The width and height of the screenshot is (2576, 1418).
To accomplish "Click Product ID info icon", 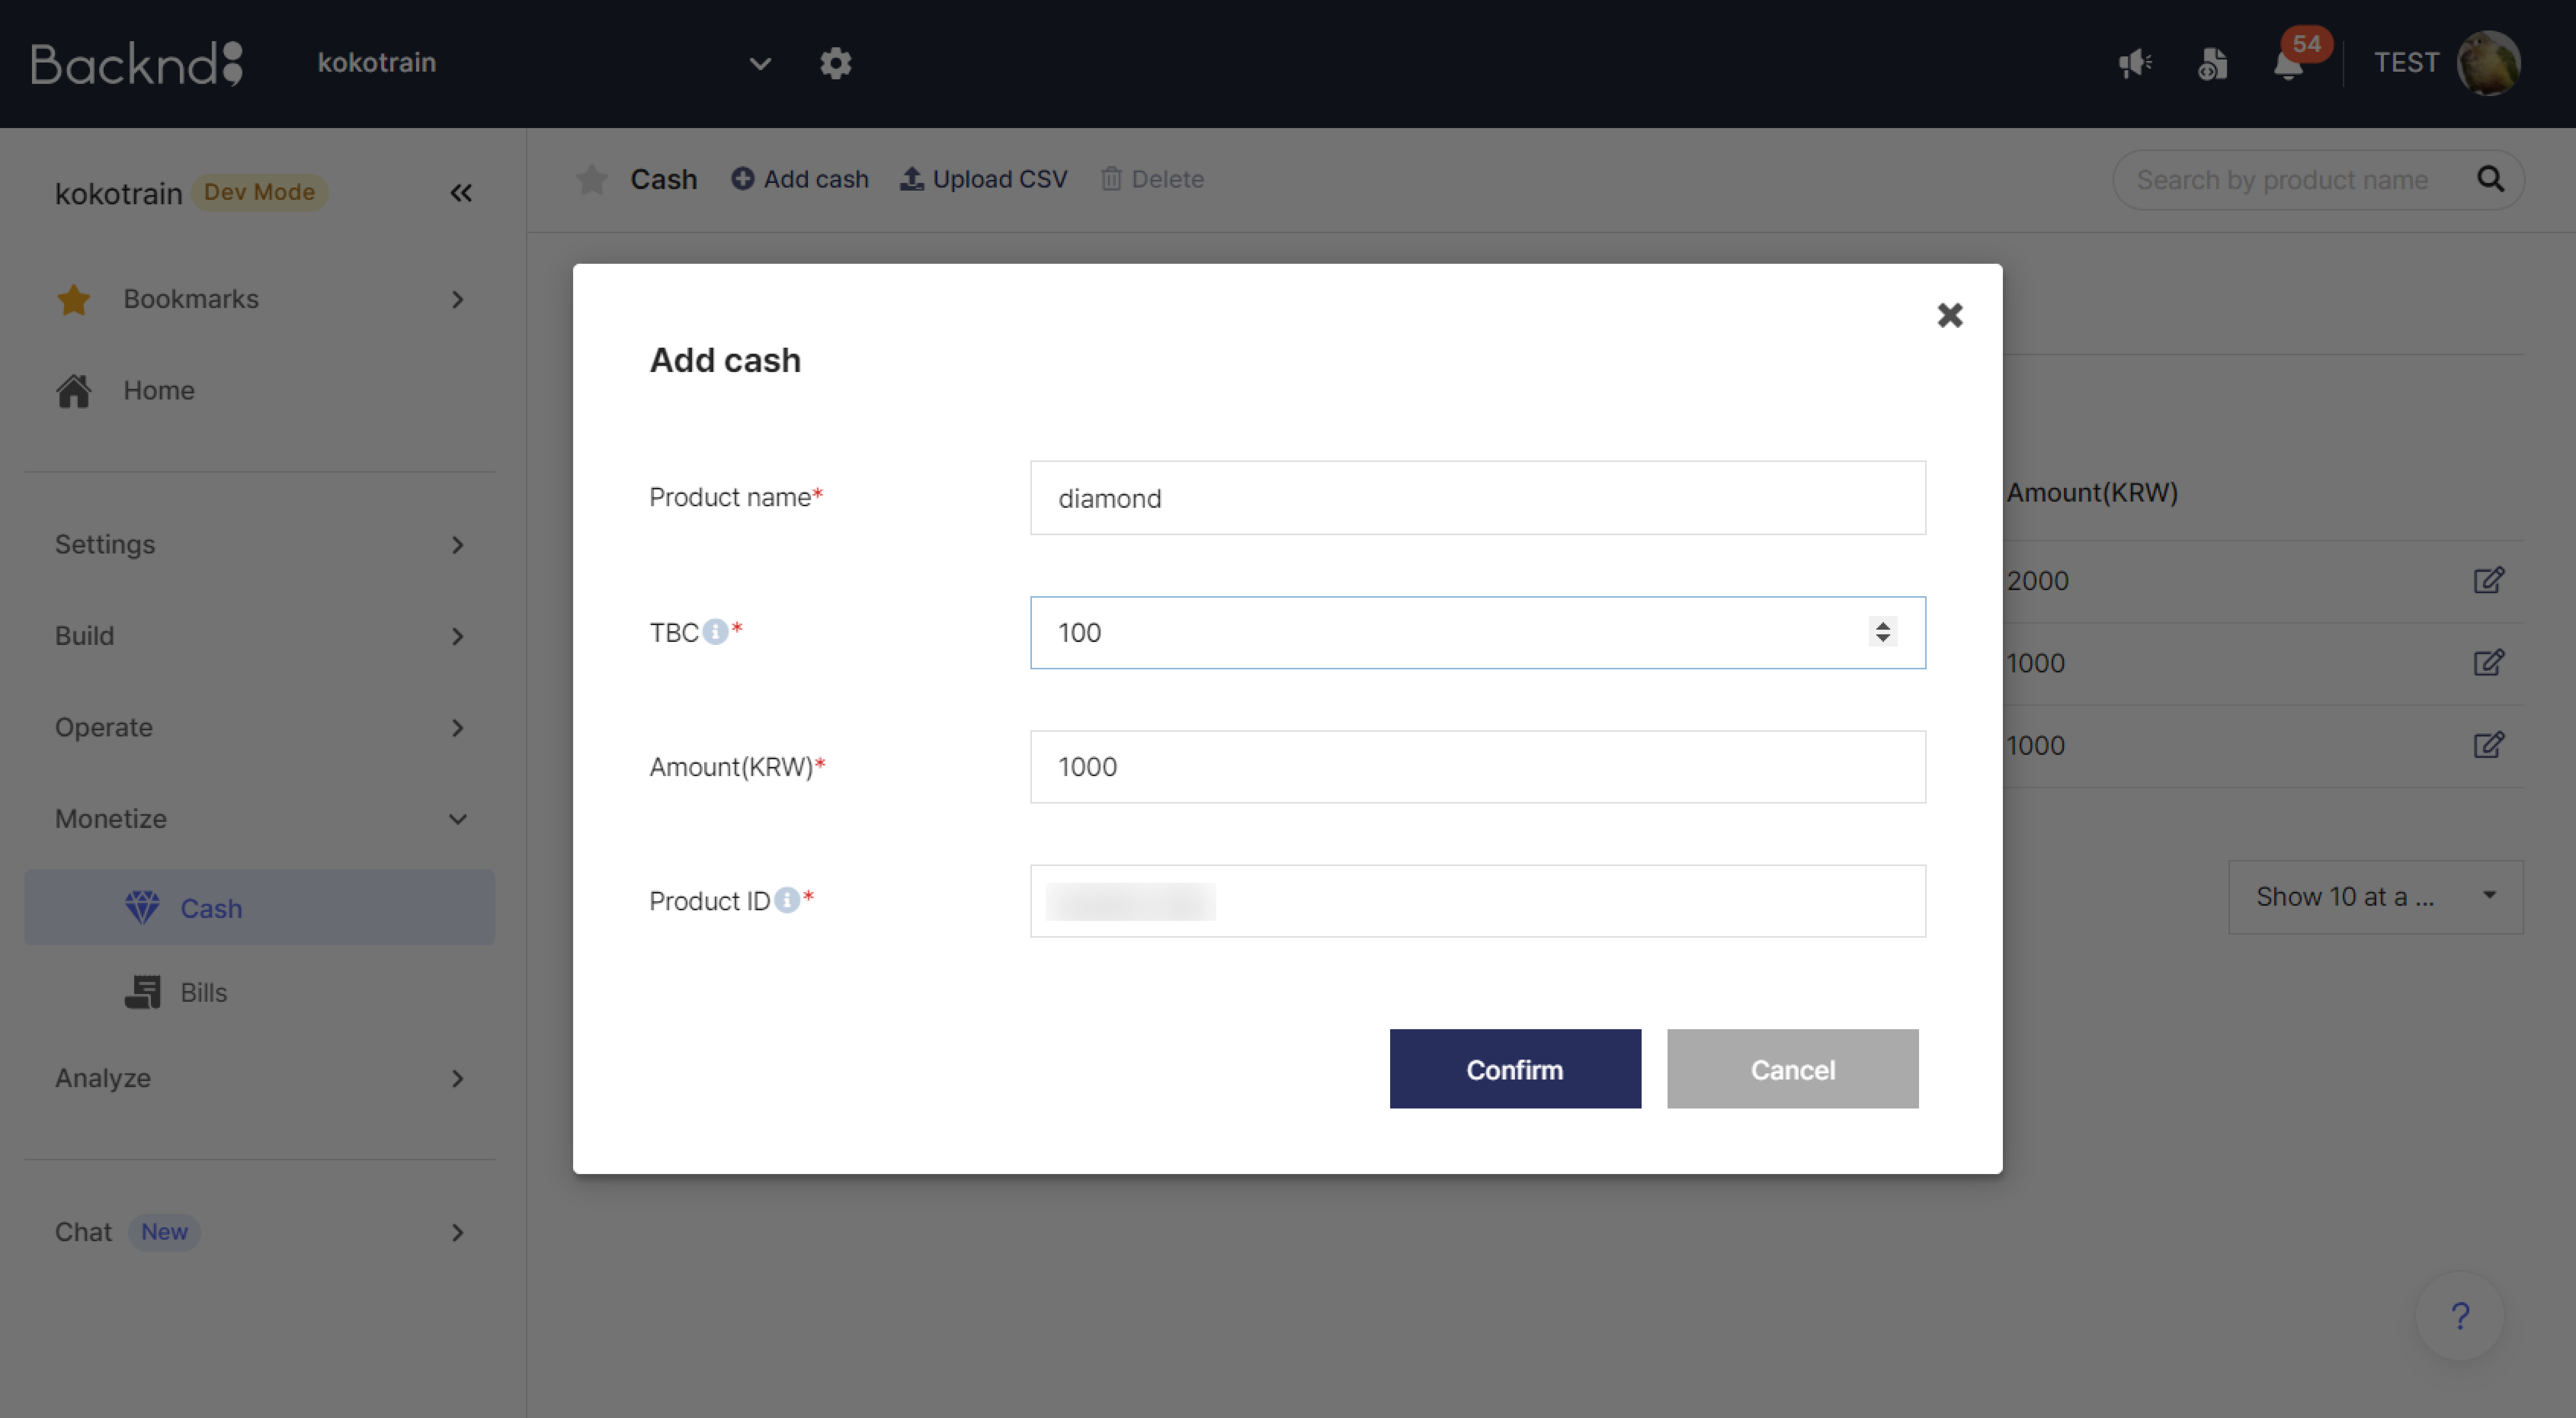I will tap(786, 900).
